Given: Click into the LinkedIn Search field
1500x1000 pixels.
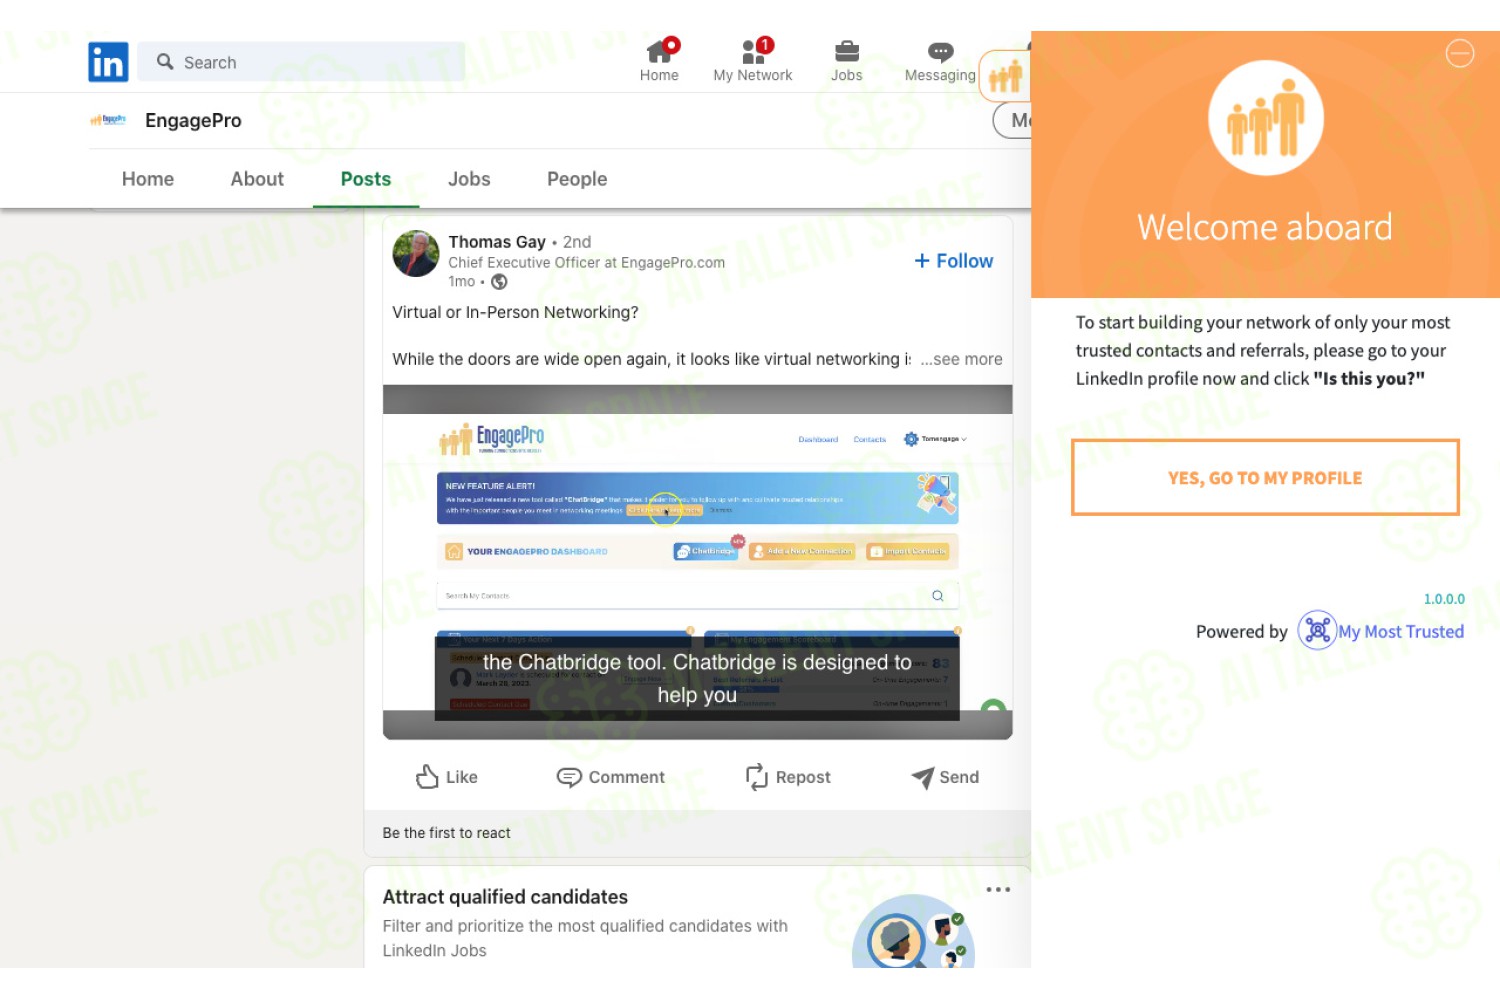Looking at the screenshot, I should [302, 62].
